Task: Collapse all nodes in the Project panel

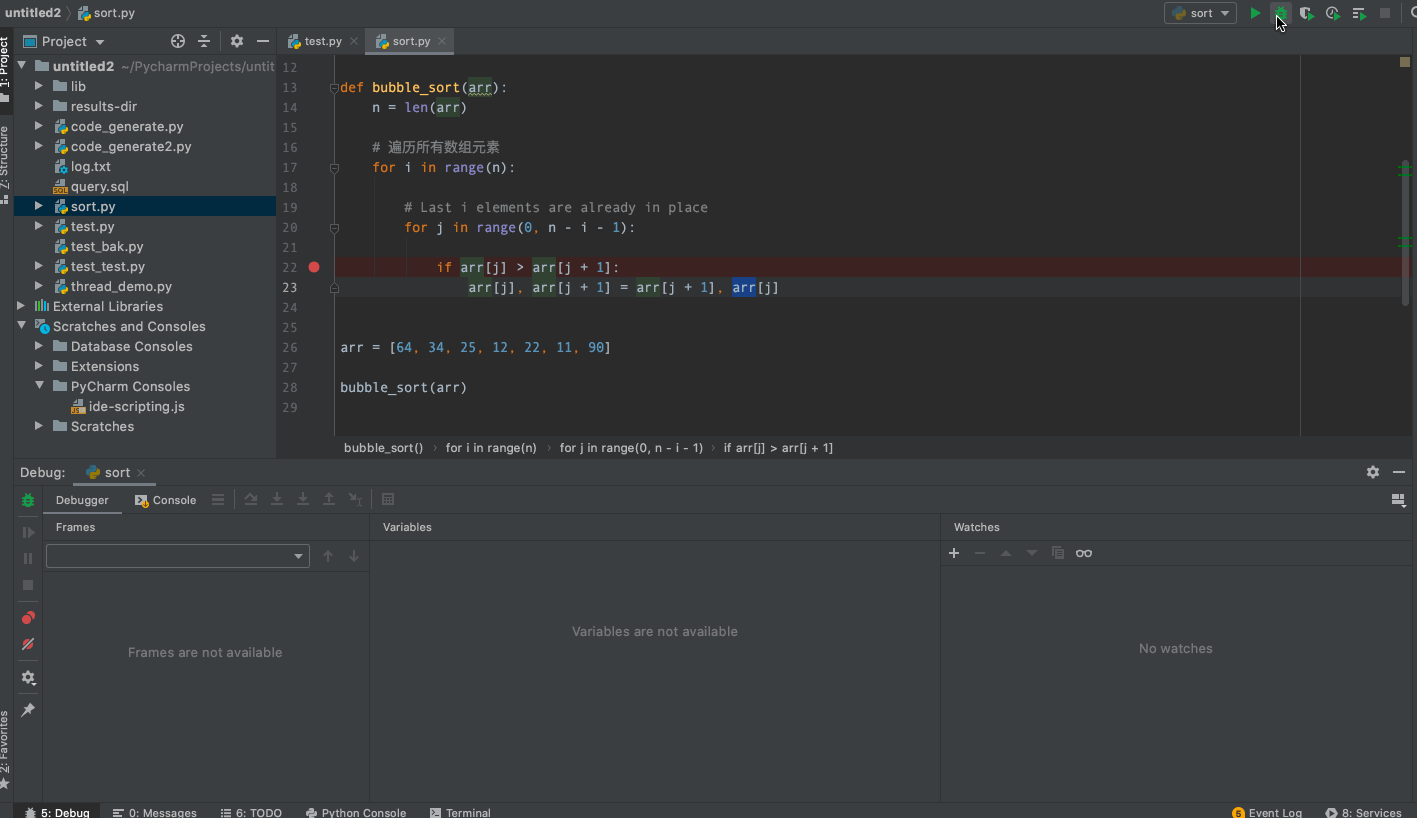Action: [x=204, y=41]
